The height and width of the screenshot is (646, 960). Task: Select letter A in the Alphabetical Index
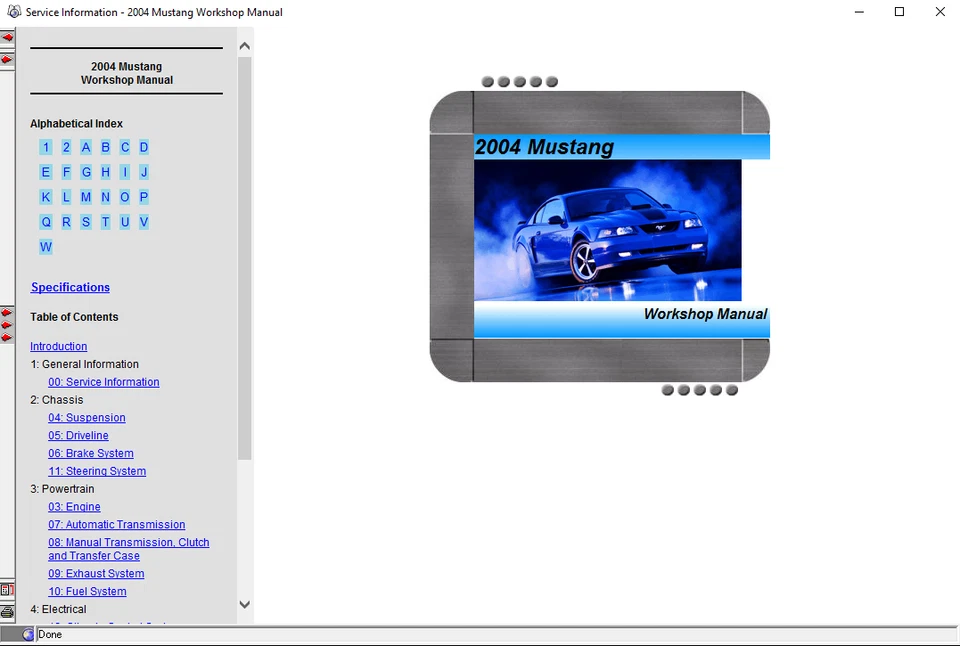pos(85,147)
